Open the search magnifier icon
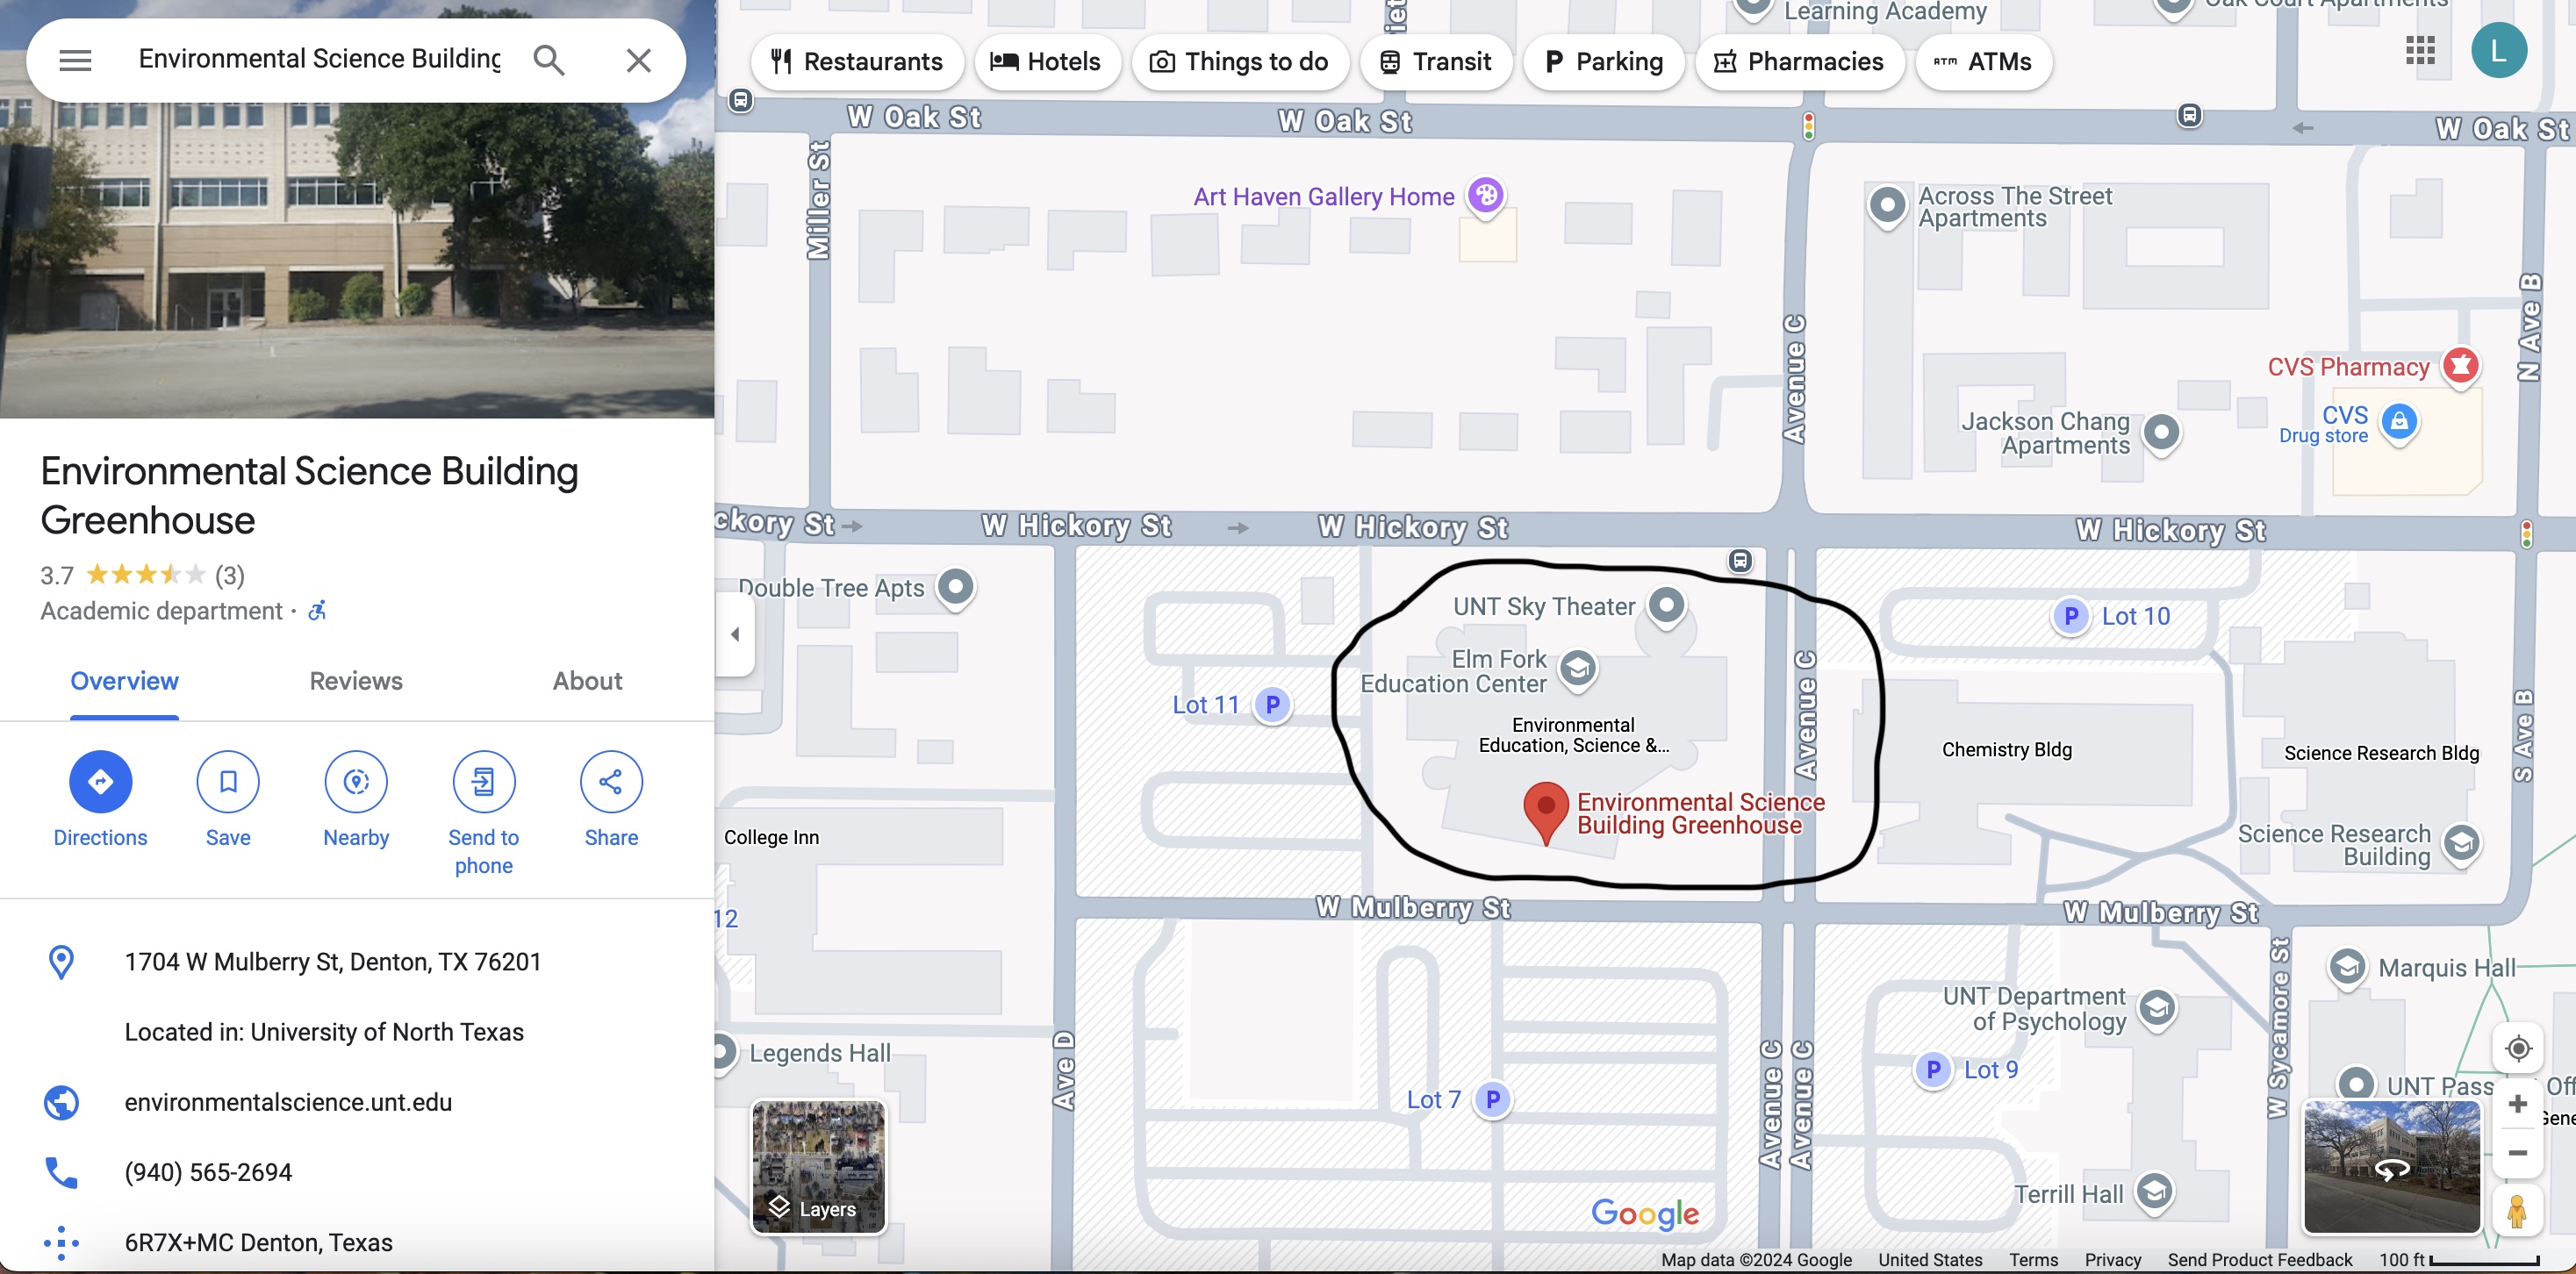Screen dimensions: 2576x1274 548,59
